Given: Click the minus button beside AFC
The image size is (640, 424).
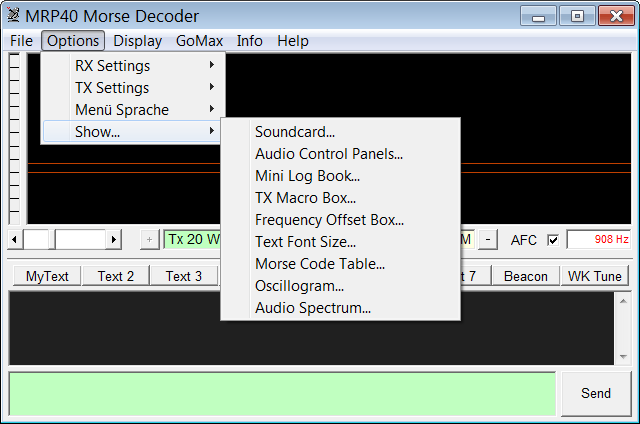Looking at the screenshot, I should tap(487, 240).
